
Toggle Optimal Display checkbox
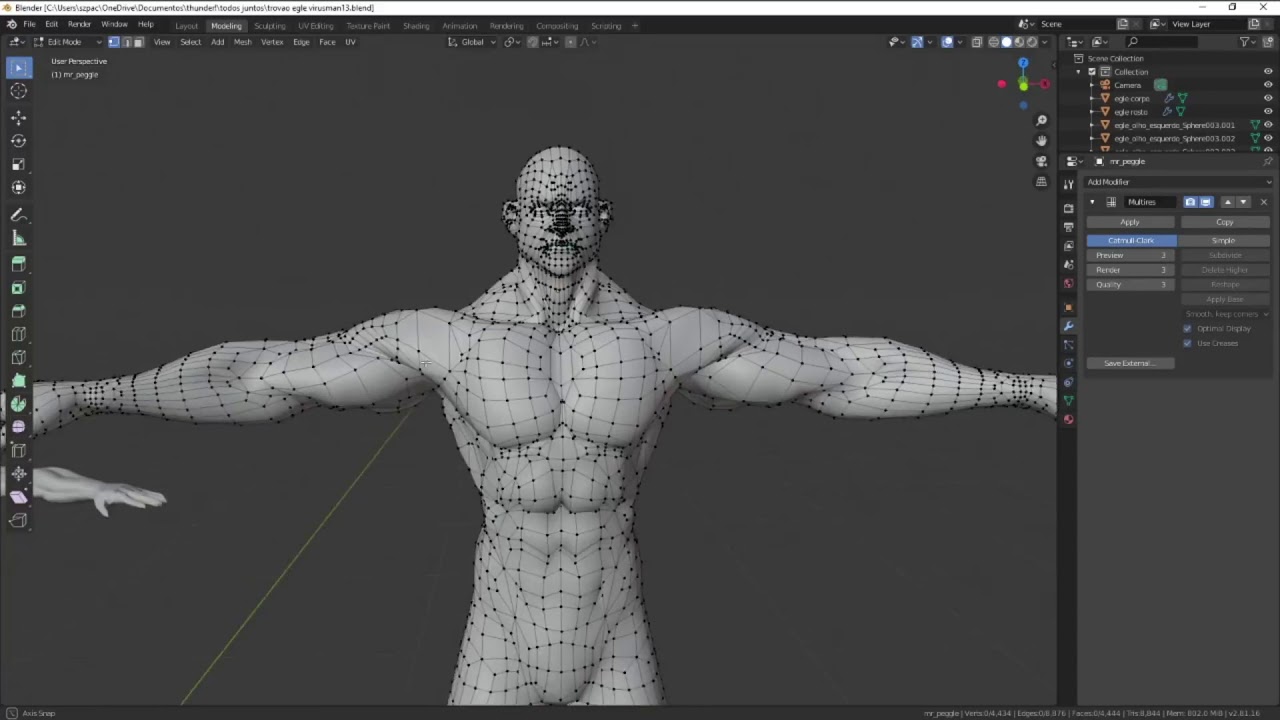(x=1187, y=328)
